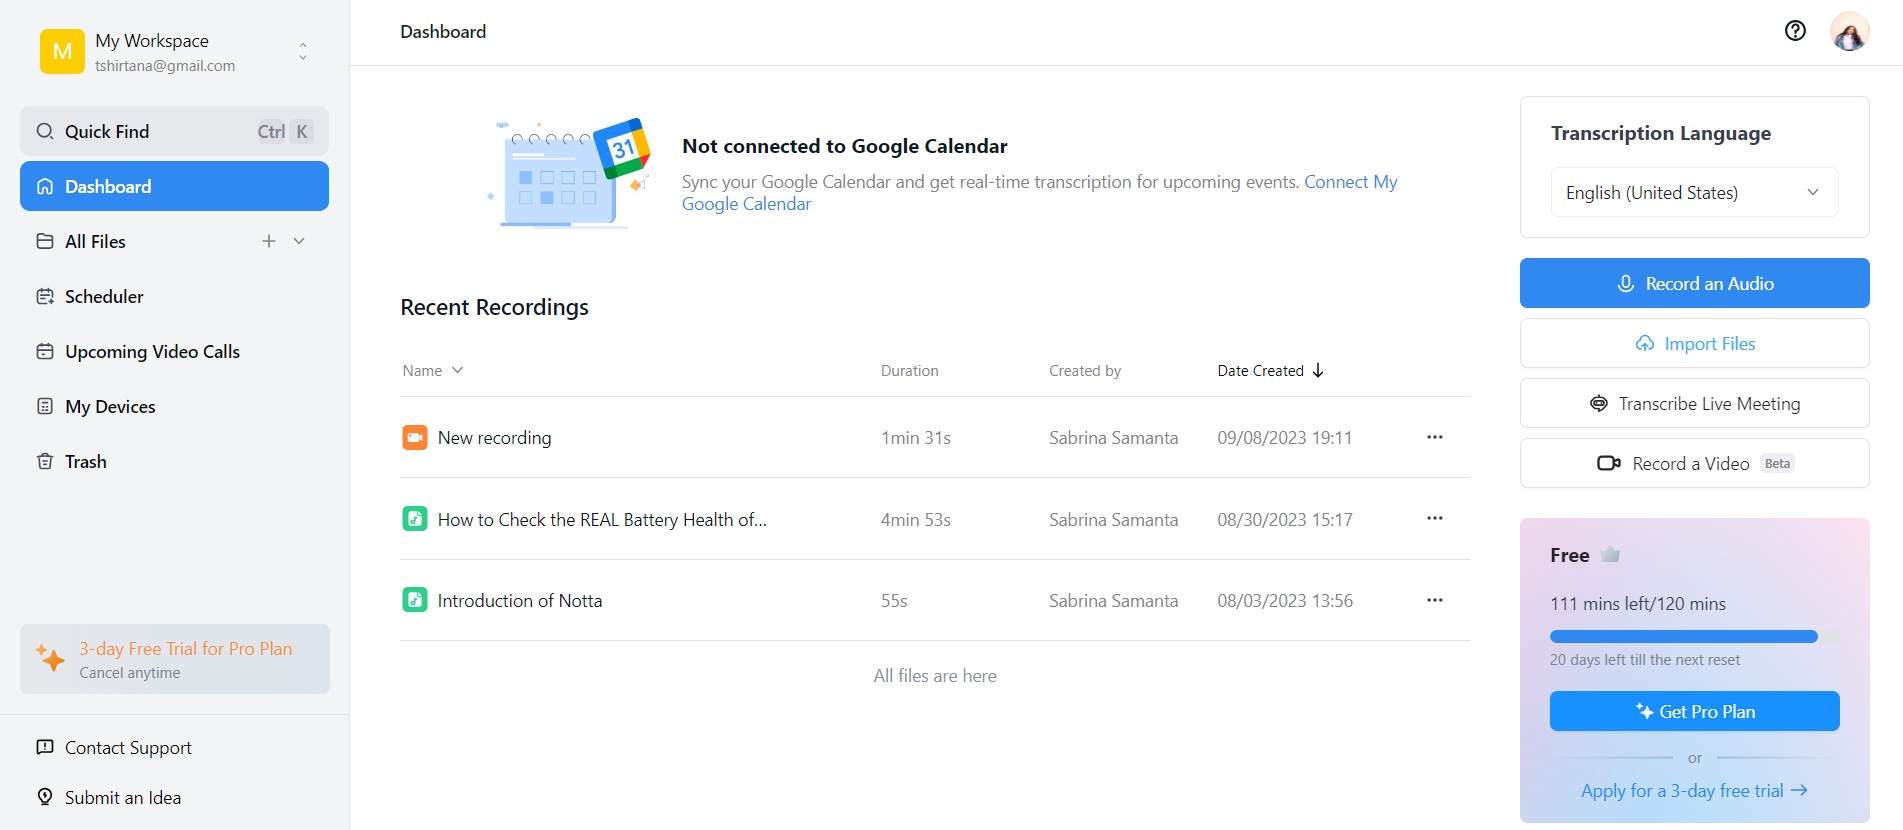Click the Beta badge on Record a Video
This screenshot has height=830, width=1903.
[x=1777, y=463]
